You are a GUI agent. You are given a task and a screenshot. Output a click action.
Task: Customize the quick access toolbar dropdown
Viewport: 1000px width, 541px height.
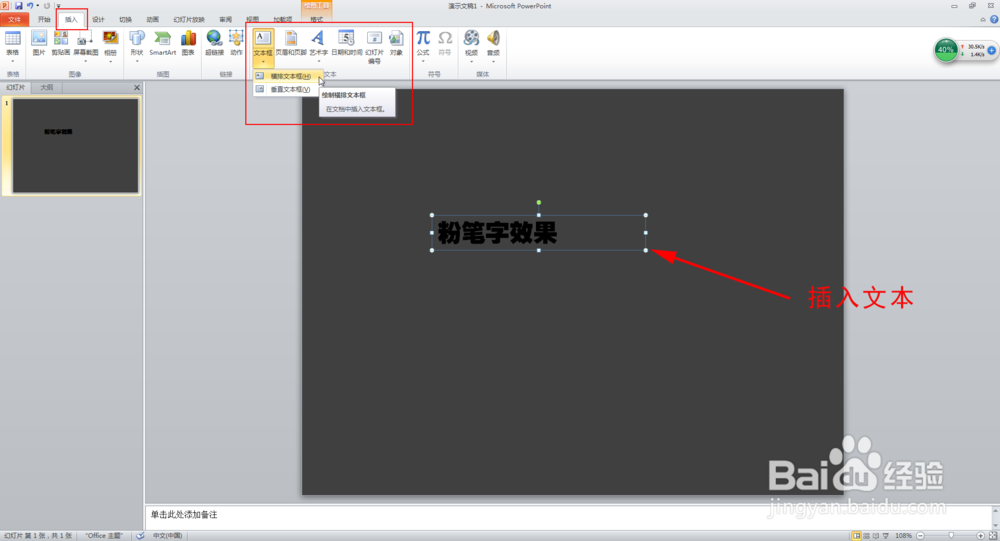tap(58, 6)
